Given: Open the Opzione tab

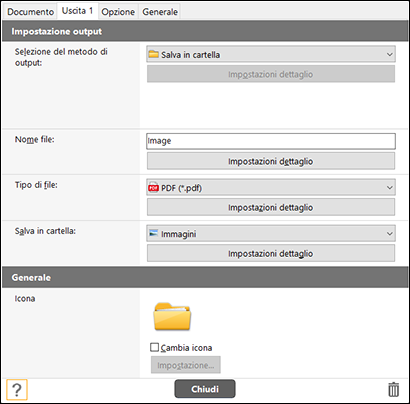Looking at the screenshot, I should click(x=118, y=12).
